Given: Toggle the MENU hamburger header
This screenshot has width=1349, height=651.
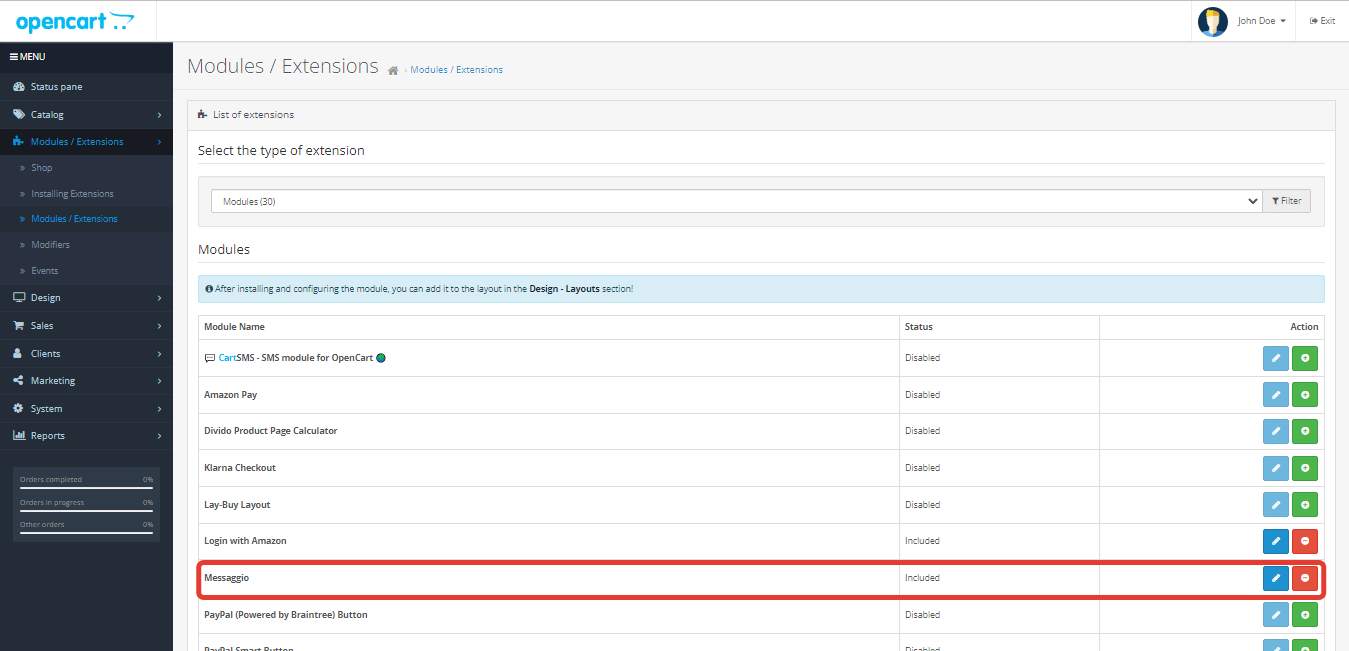Looking at the screenshot, I should click(x=28, y=57).
